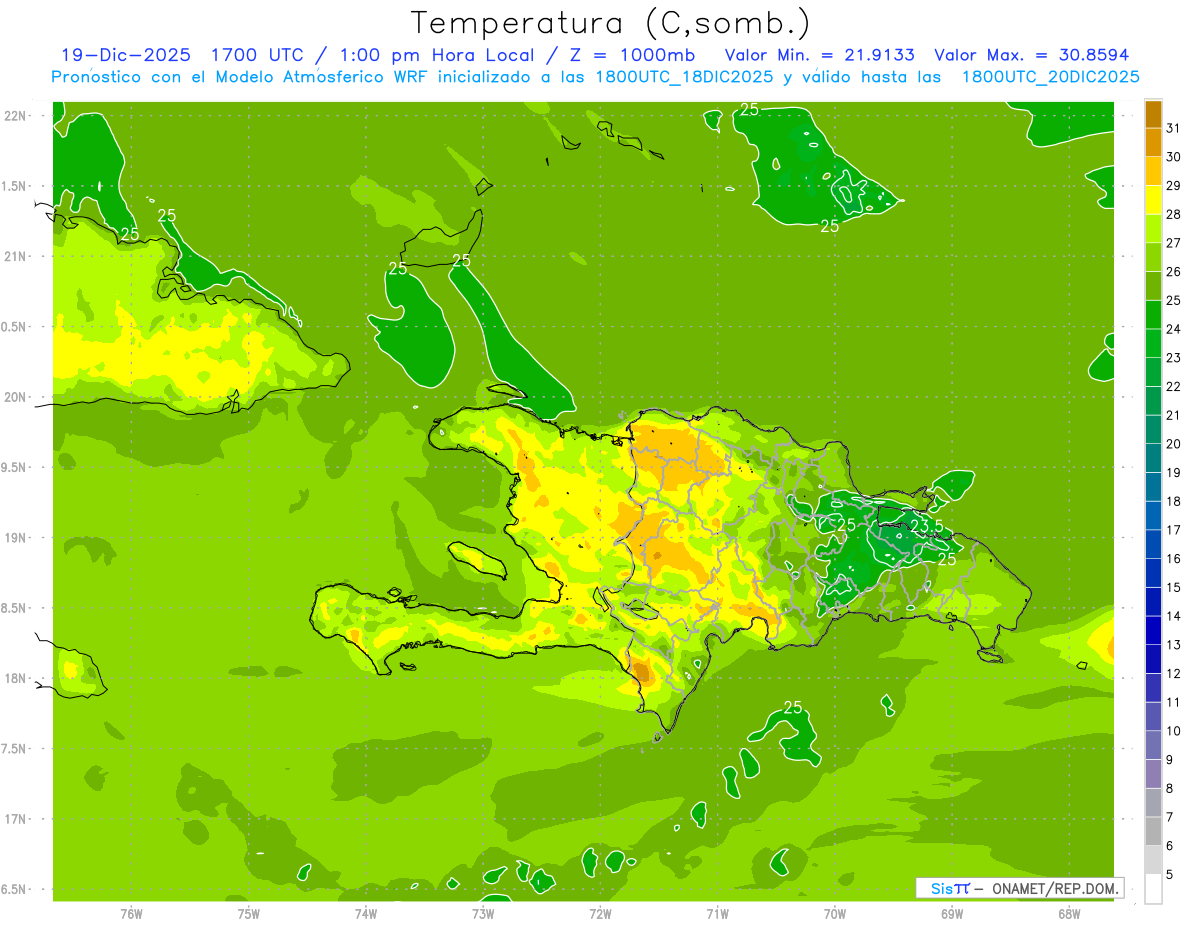
Task: Click the legend value 30
Action: [x=1174, y=157]
